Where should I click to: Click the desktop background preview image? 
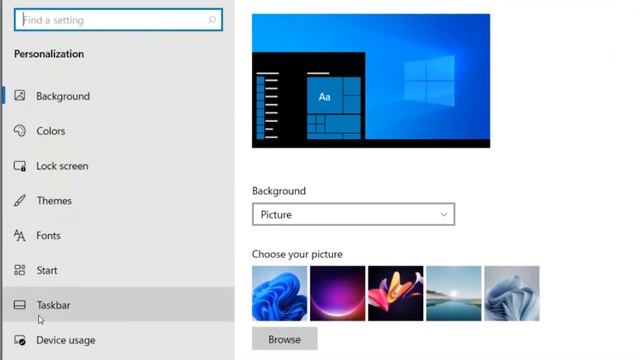pyautogui.click(x=371, y=81)
